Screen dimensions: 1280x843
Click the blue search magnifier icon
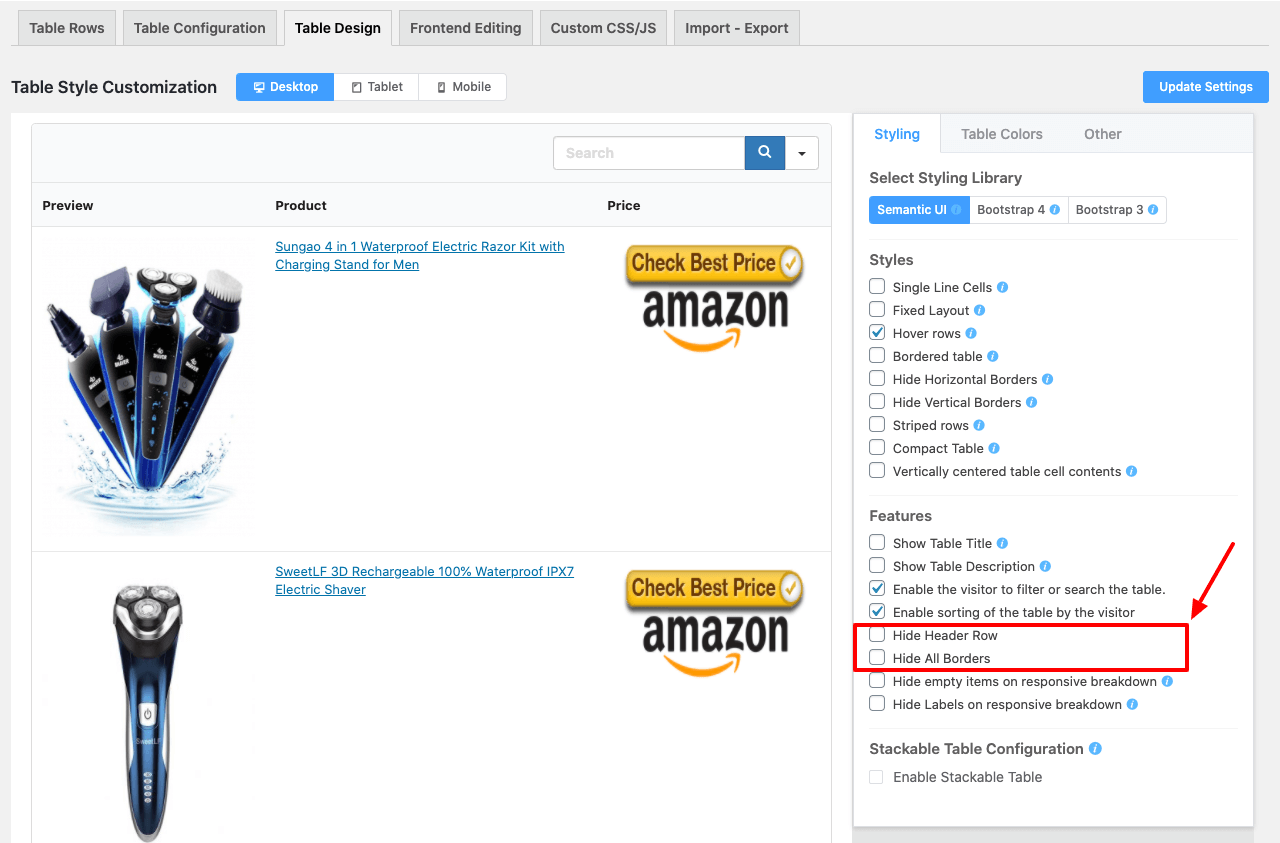tap(764, 153)
